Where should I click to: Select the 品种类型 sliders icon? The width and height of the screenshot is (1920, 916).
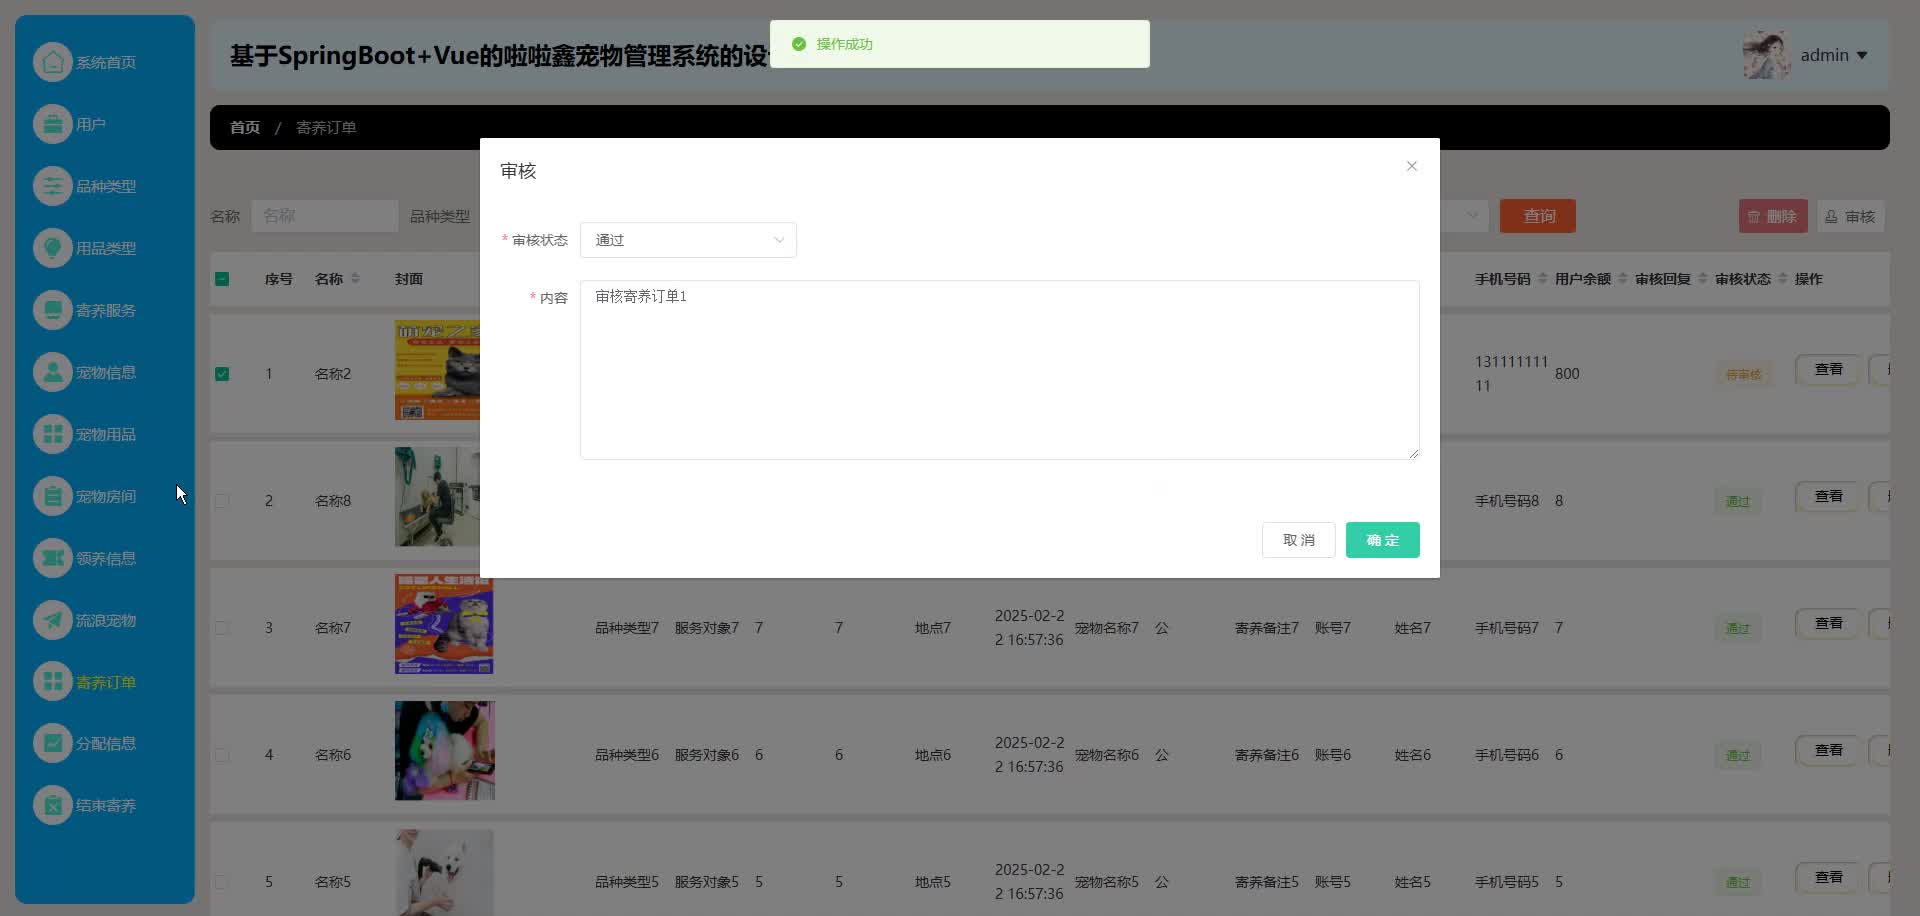coord(53,186)
